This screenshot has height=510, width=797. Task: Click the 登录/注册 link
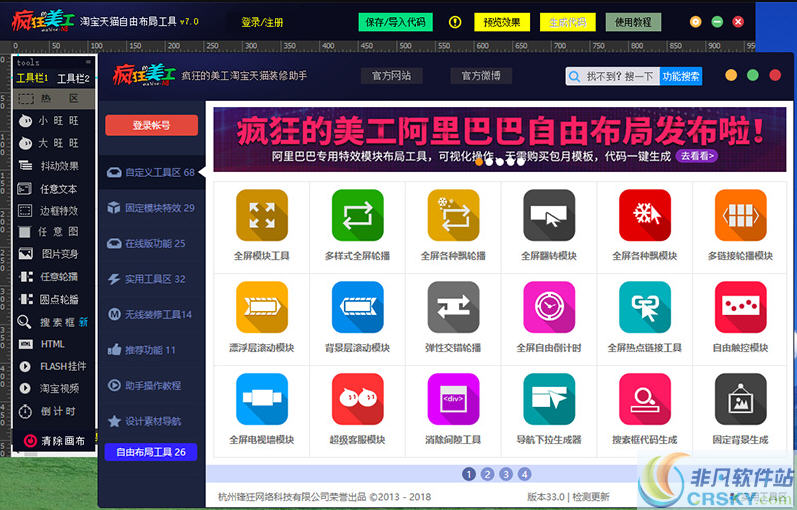262,22
